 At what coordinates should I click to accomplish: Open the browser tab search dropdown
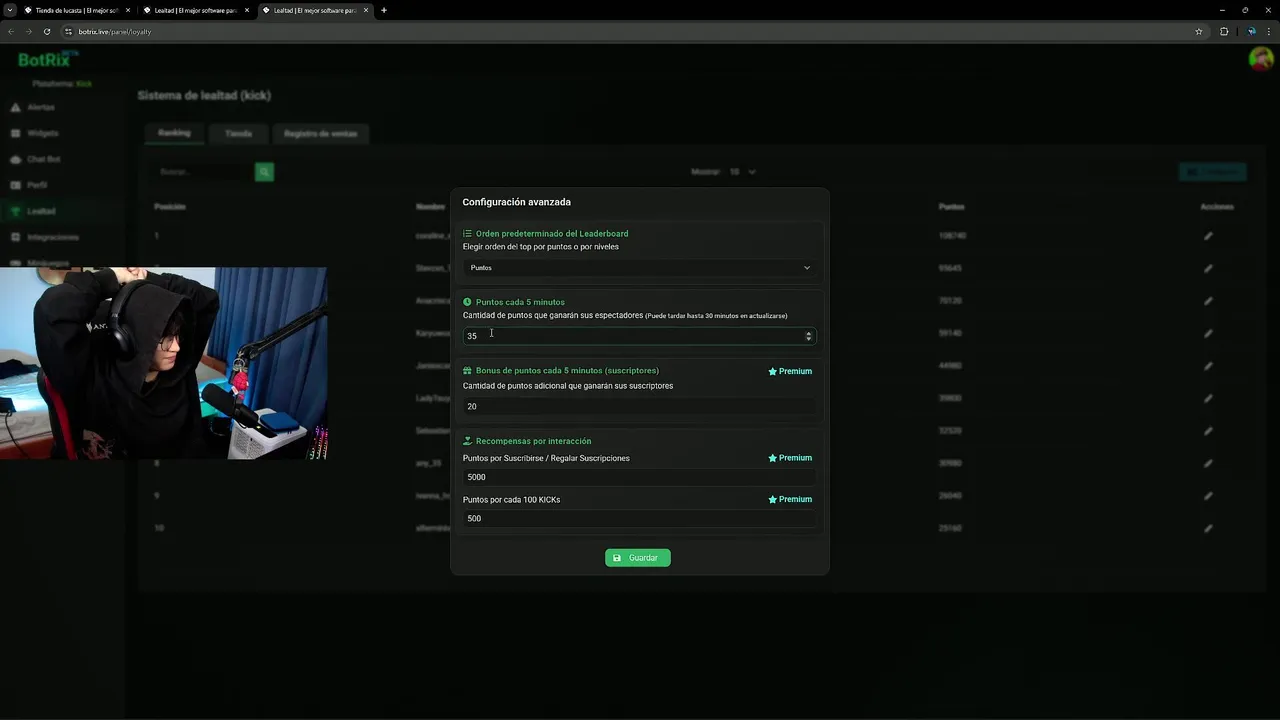click(9, 10)
